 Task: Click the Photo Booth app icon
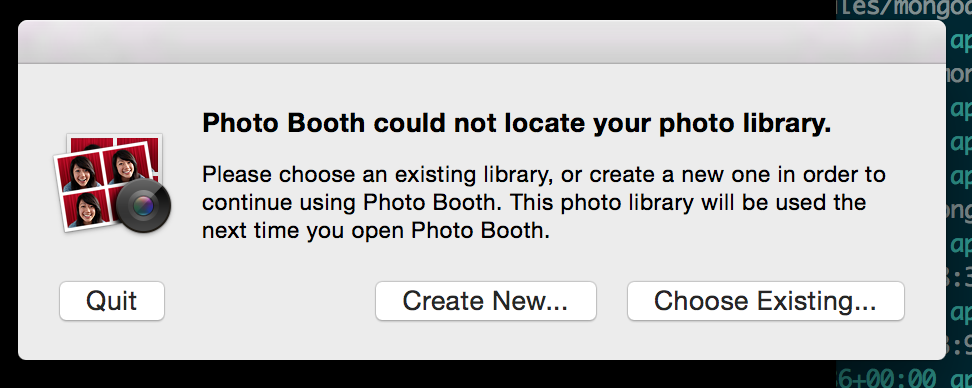click(112, 183)
